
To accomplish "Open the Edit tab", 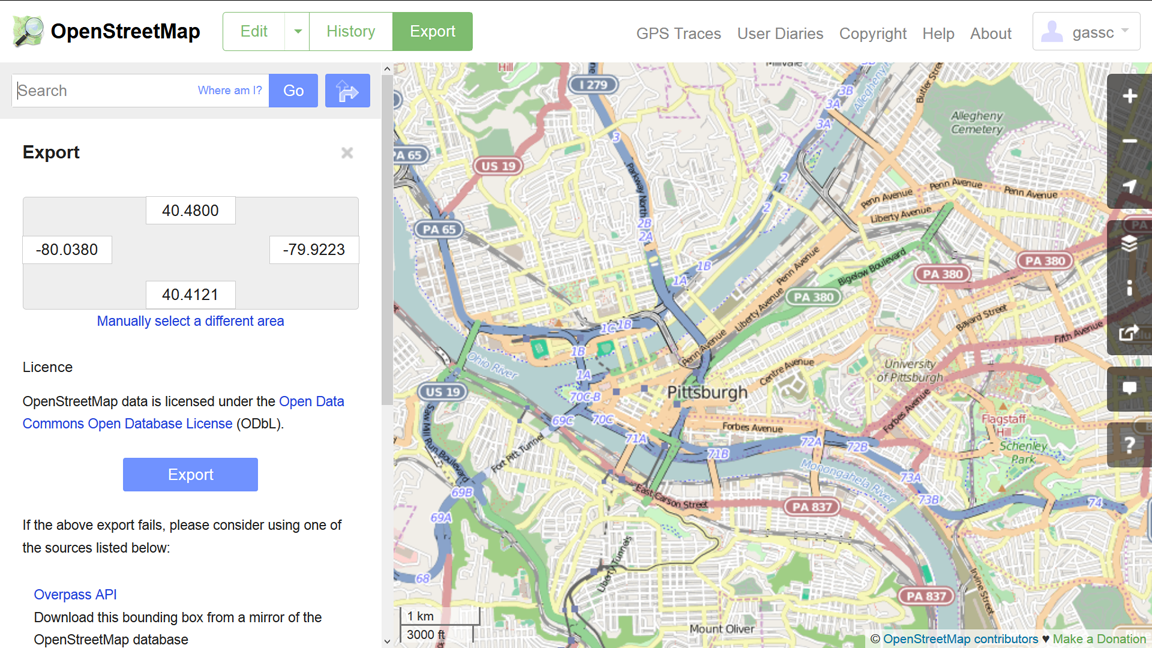I will (254, 32).
